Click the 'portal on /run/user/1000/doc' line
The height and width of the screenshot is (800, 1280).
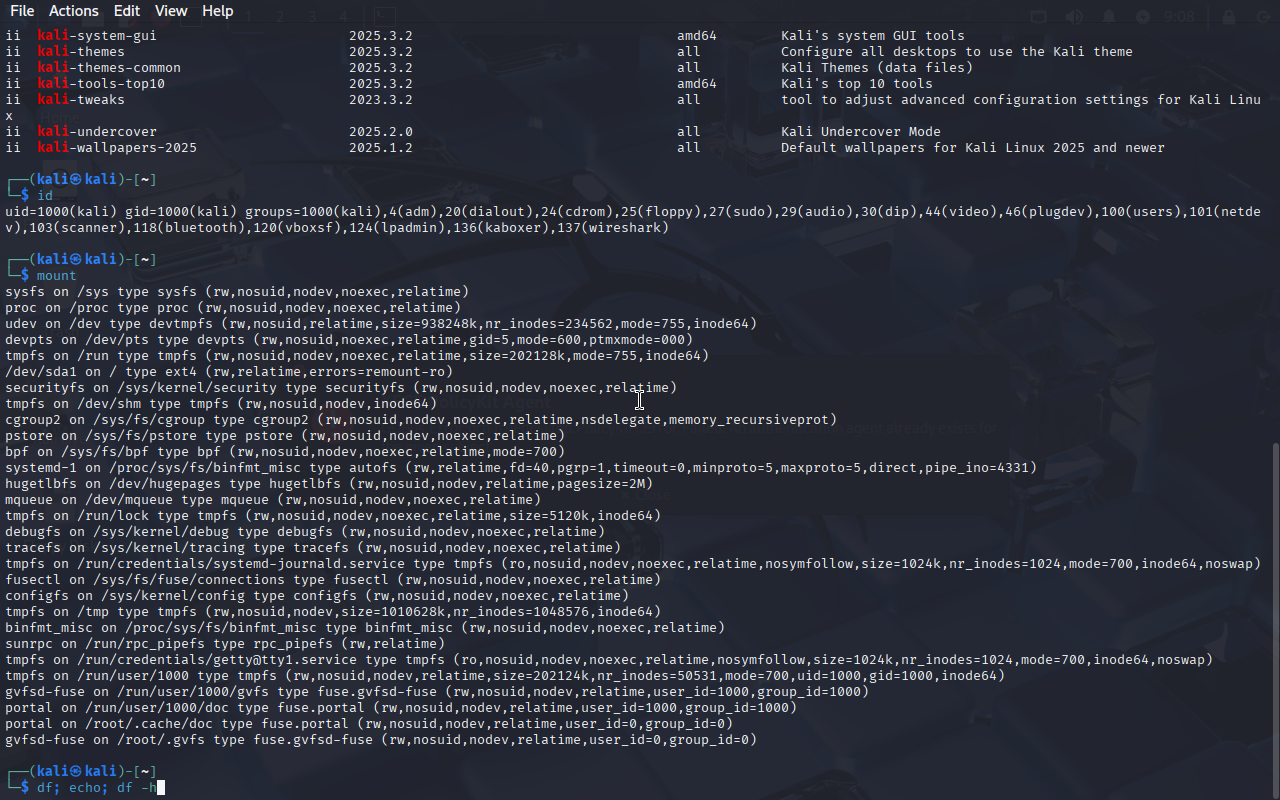401,707
